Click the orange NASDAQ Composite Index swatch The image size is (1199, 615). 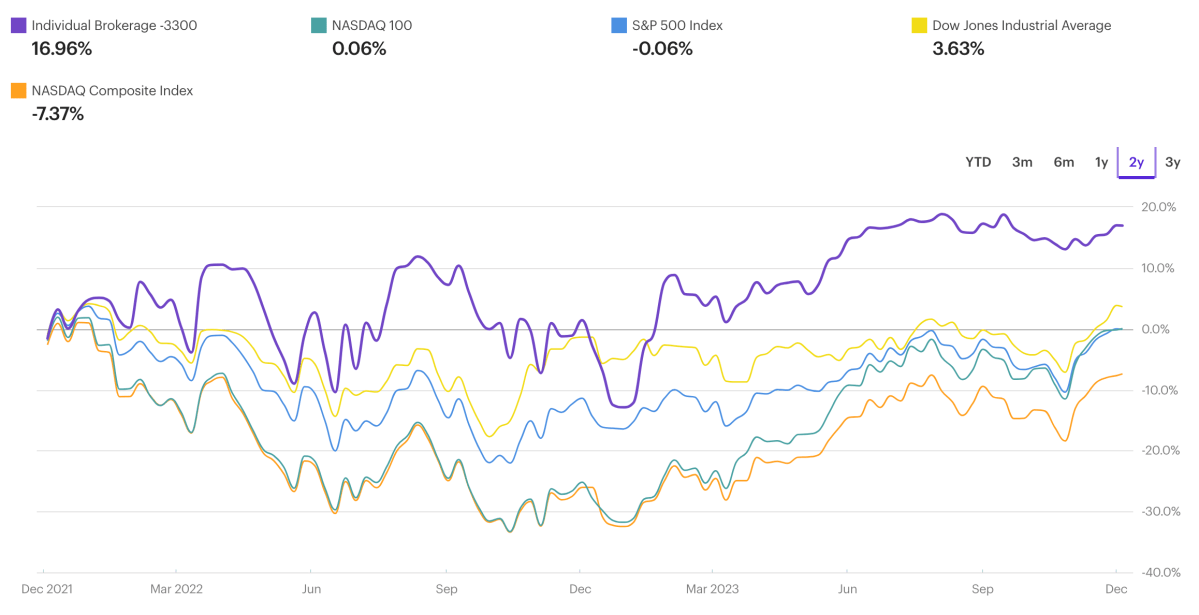(x=18, y=90)
